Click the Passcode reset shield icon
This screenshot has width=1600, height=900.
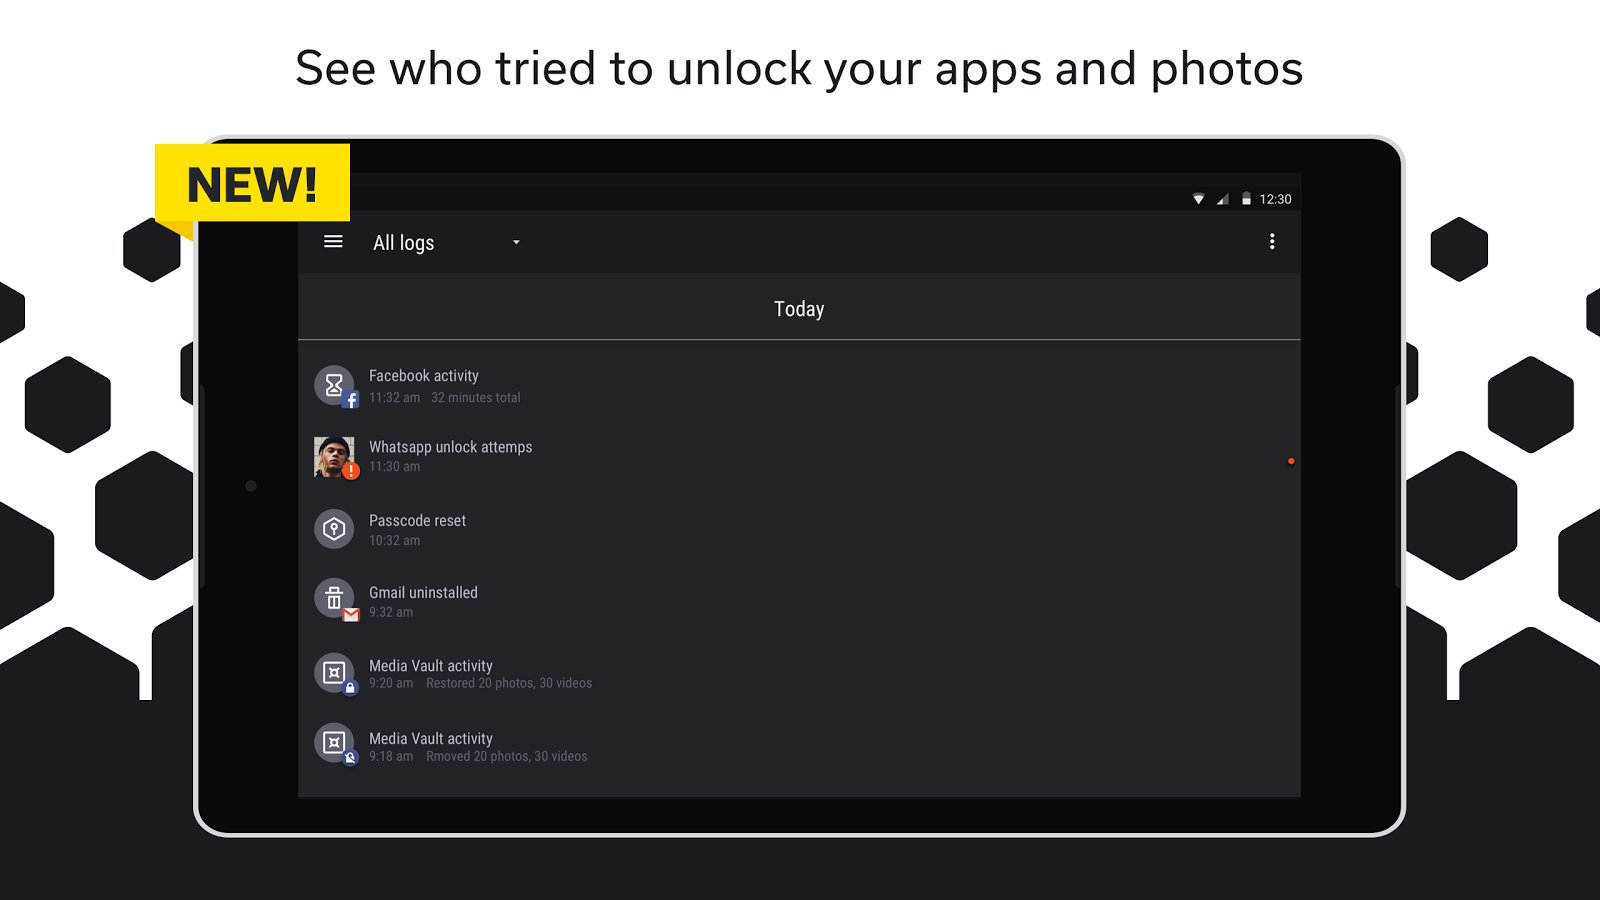(x=334, y=529)
